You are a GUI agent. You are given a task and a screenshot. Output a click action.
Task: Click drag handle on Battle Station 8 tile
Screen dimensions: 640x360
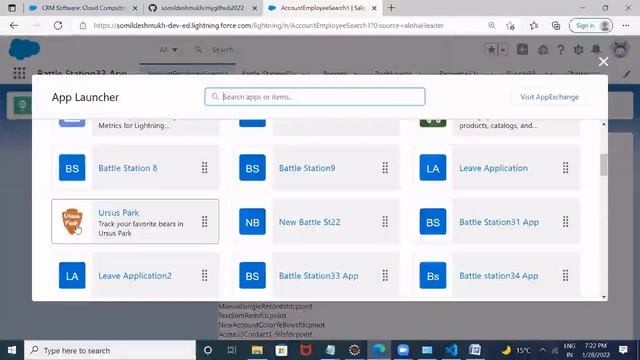click(204, 168)
